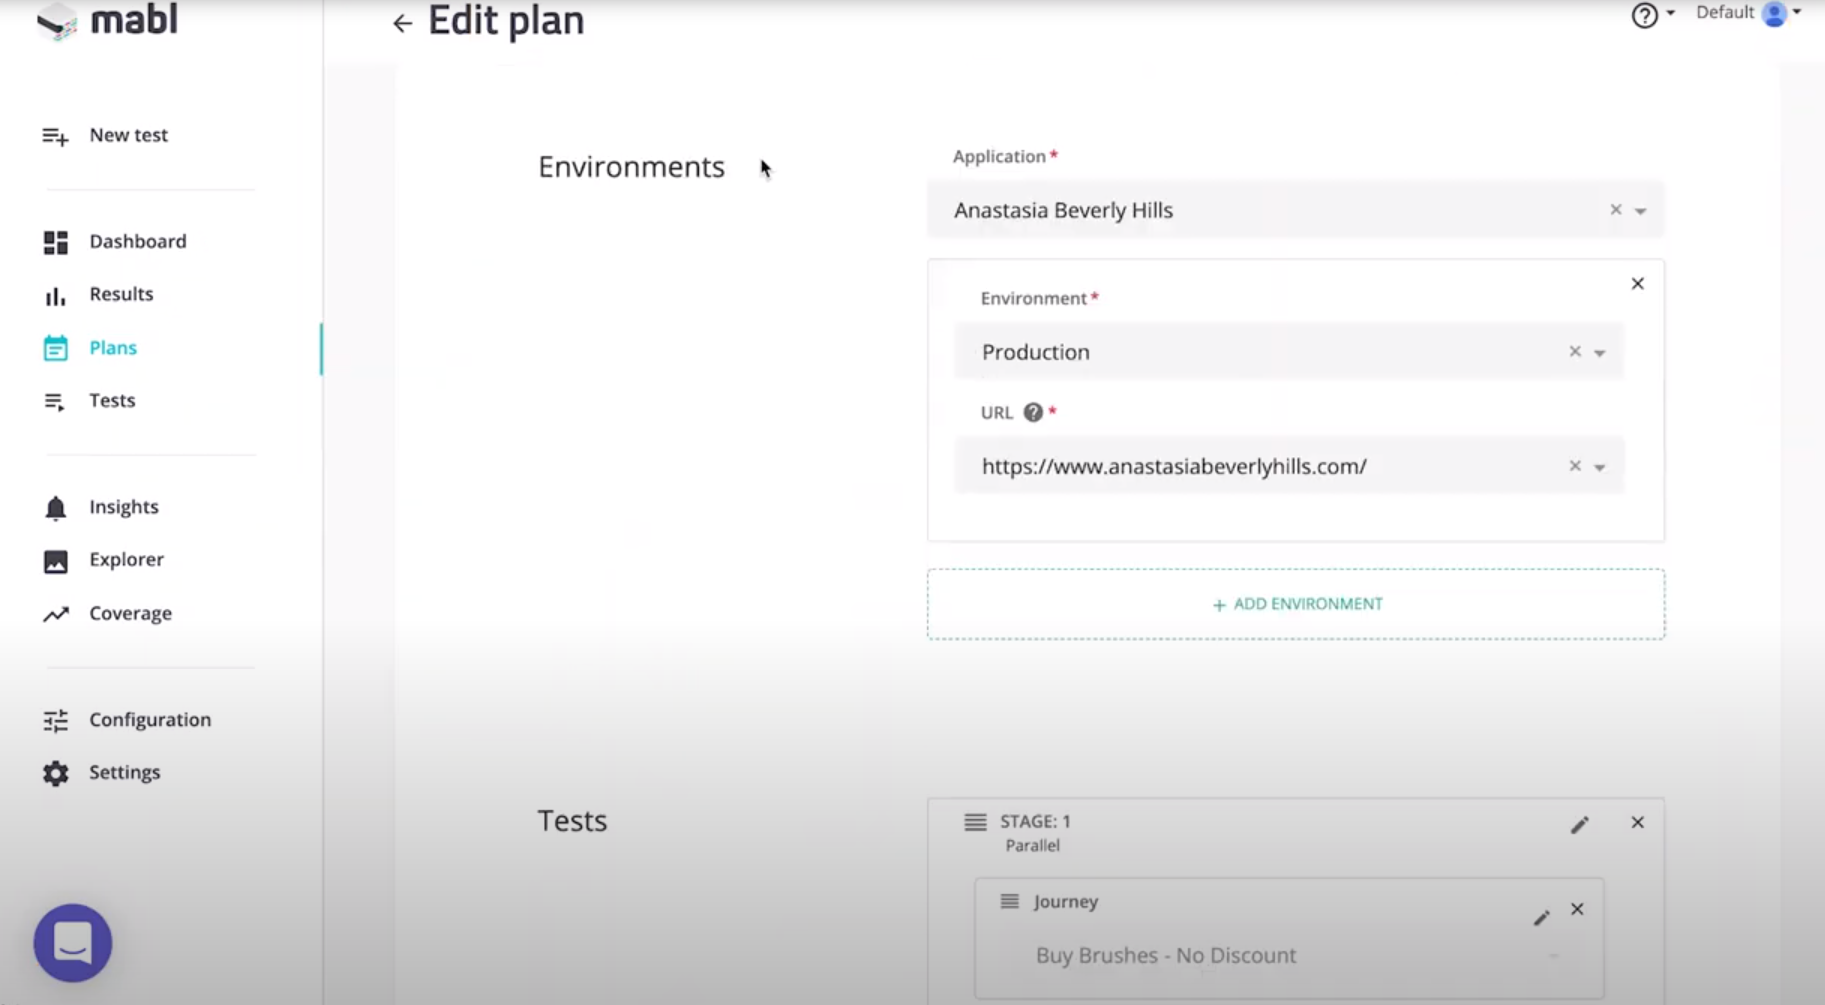Open Coverage in sidebar
Viewport: 1825px width, 1005px height.
(x=130, y=613)
